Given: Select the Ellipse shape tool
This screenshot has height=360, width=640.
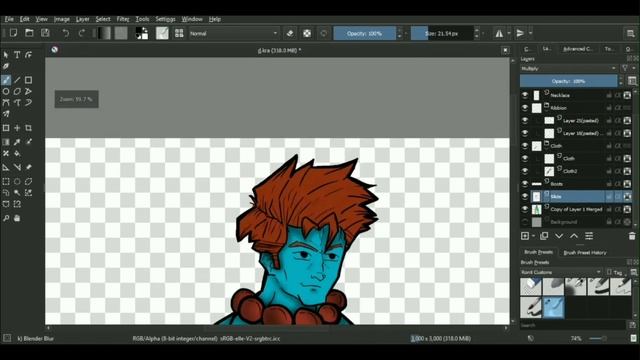Looking at the screenshot, I should click(6, 91).
